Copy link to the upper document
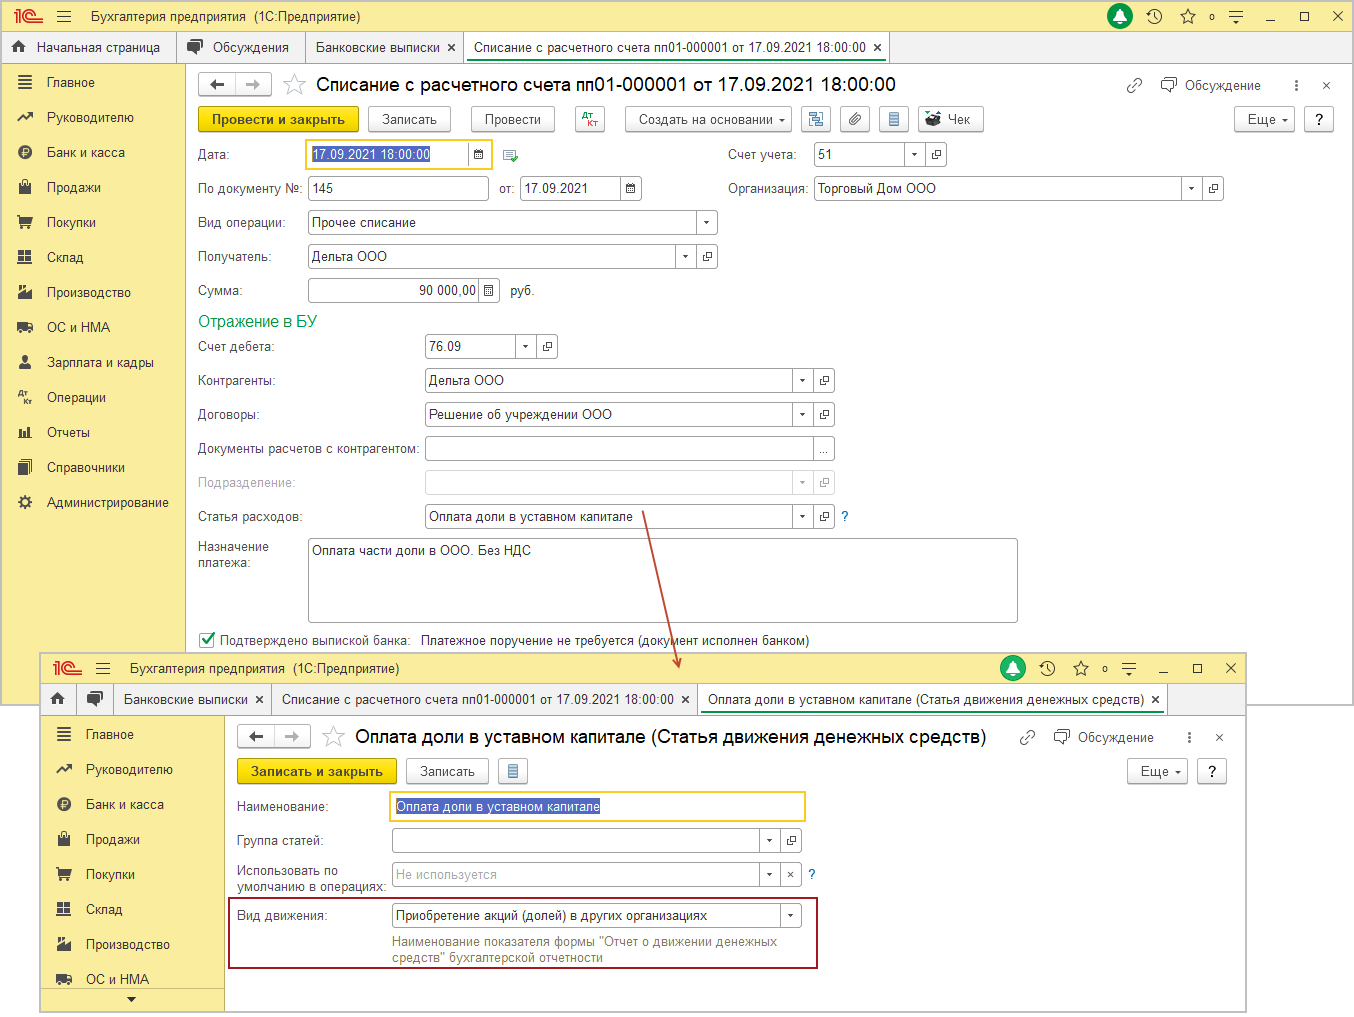 [1134, 86]
